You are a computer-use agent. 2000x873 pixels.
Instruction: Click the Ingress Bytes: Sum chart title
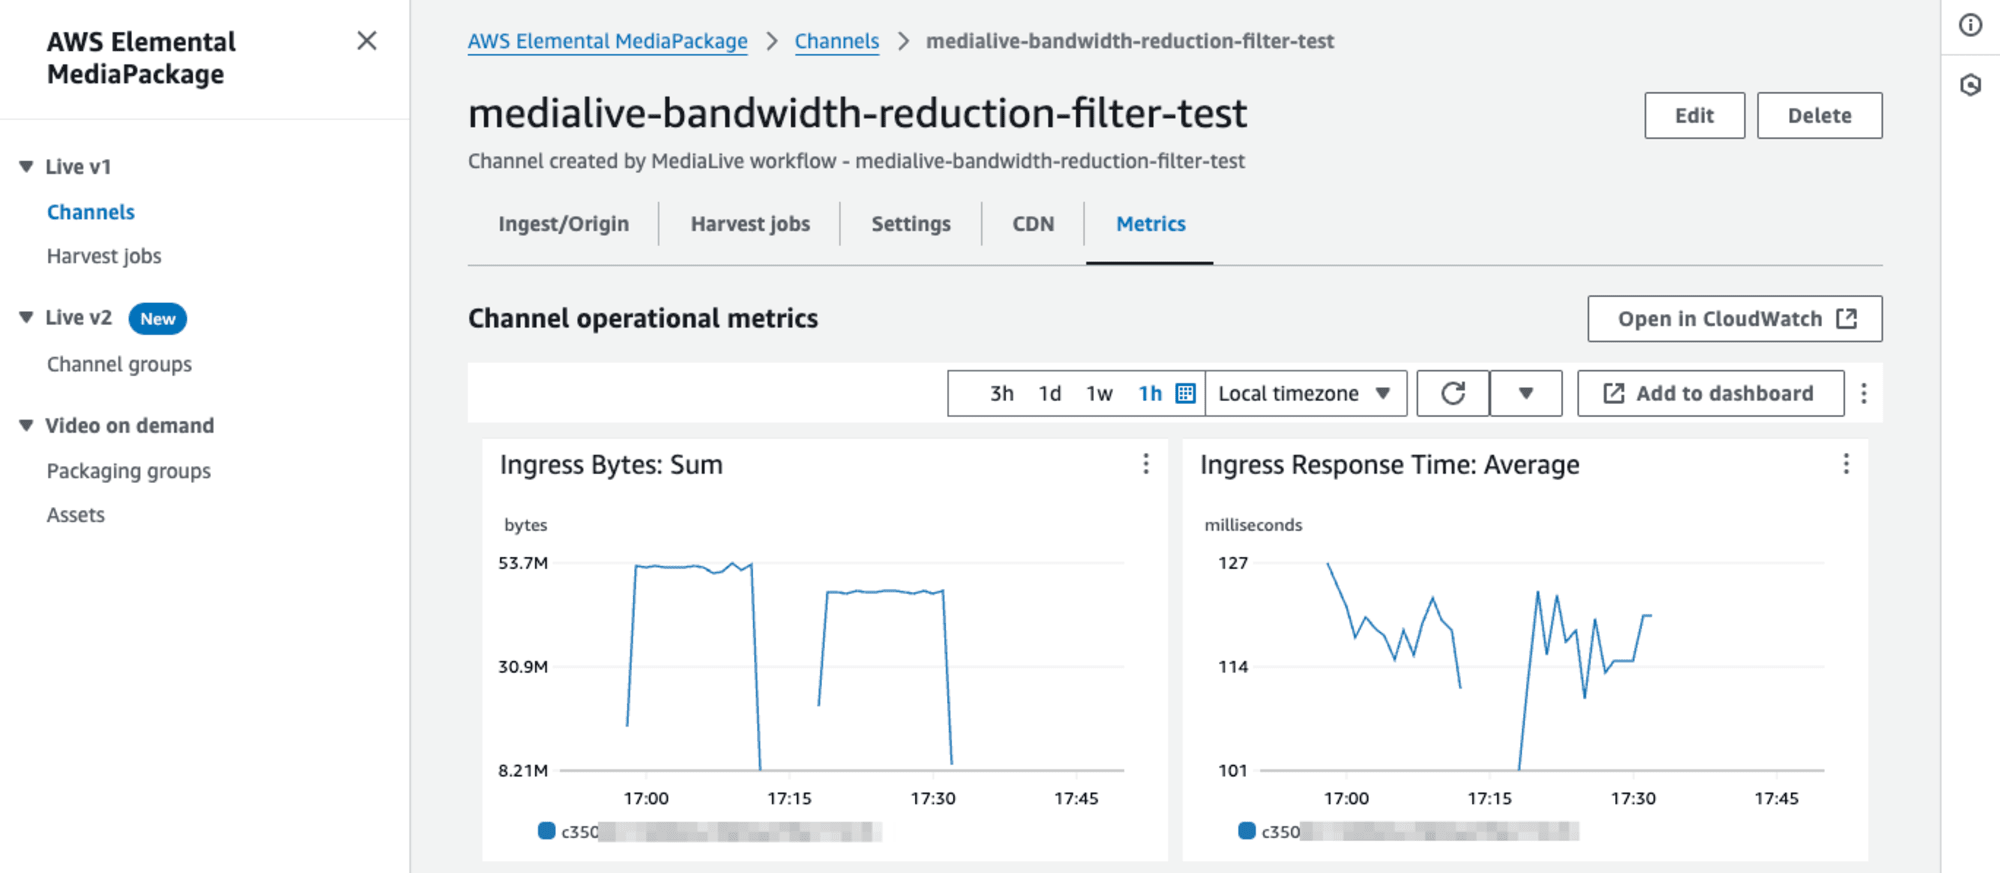611,465
